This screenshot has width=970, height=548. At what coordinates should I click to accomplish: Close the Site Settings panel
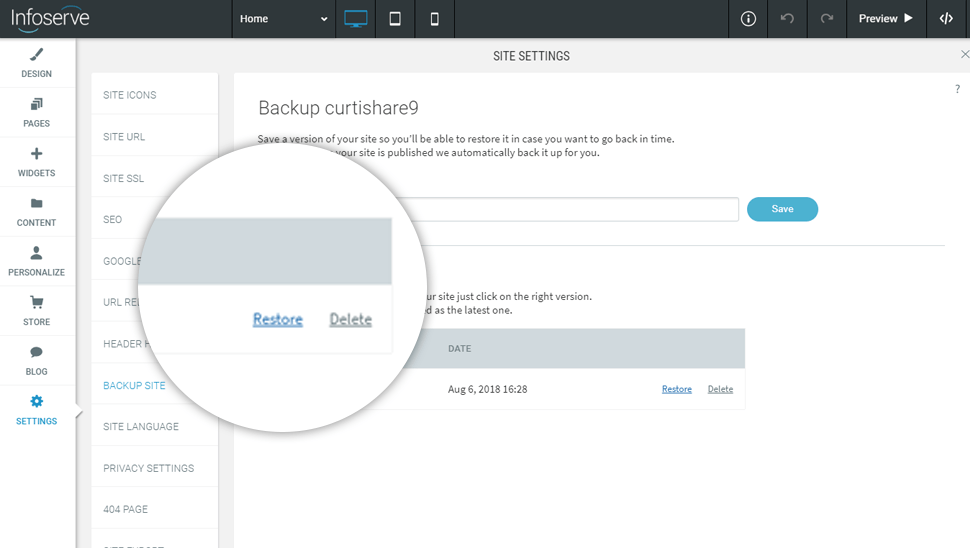coord(964,55)
